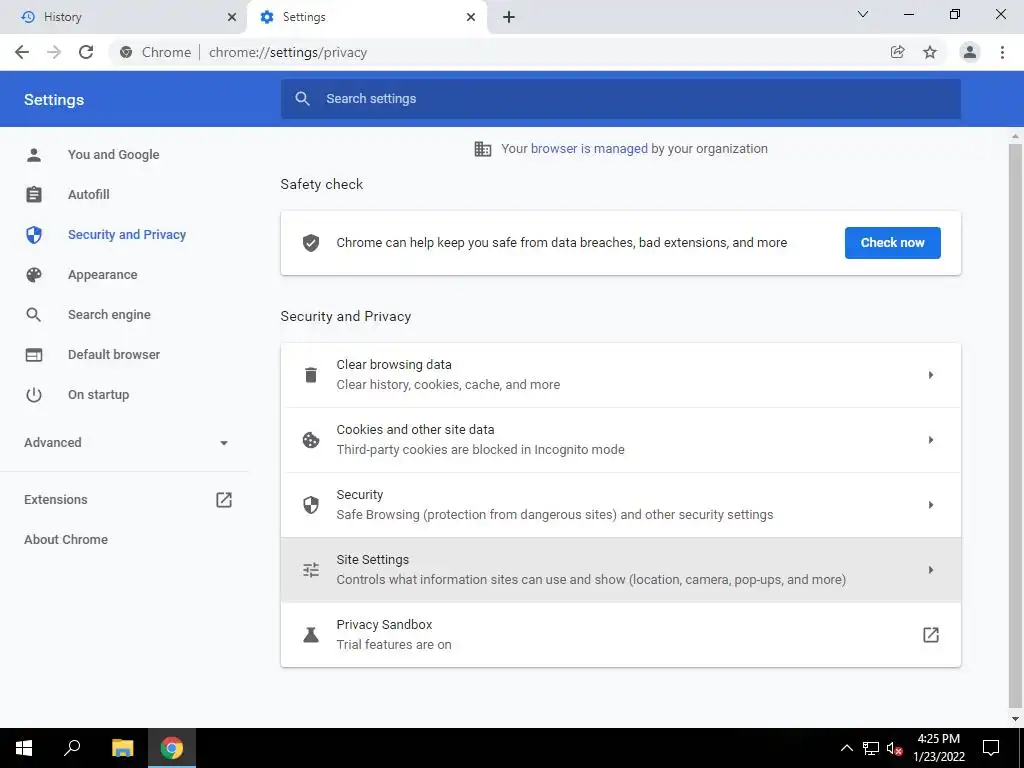Image resolution: width=1024 pixels, height=768 pixels.
Task: Open File Explorer from taskbar
Action: 122,748
